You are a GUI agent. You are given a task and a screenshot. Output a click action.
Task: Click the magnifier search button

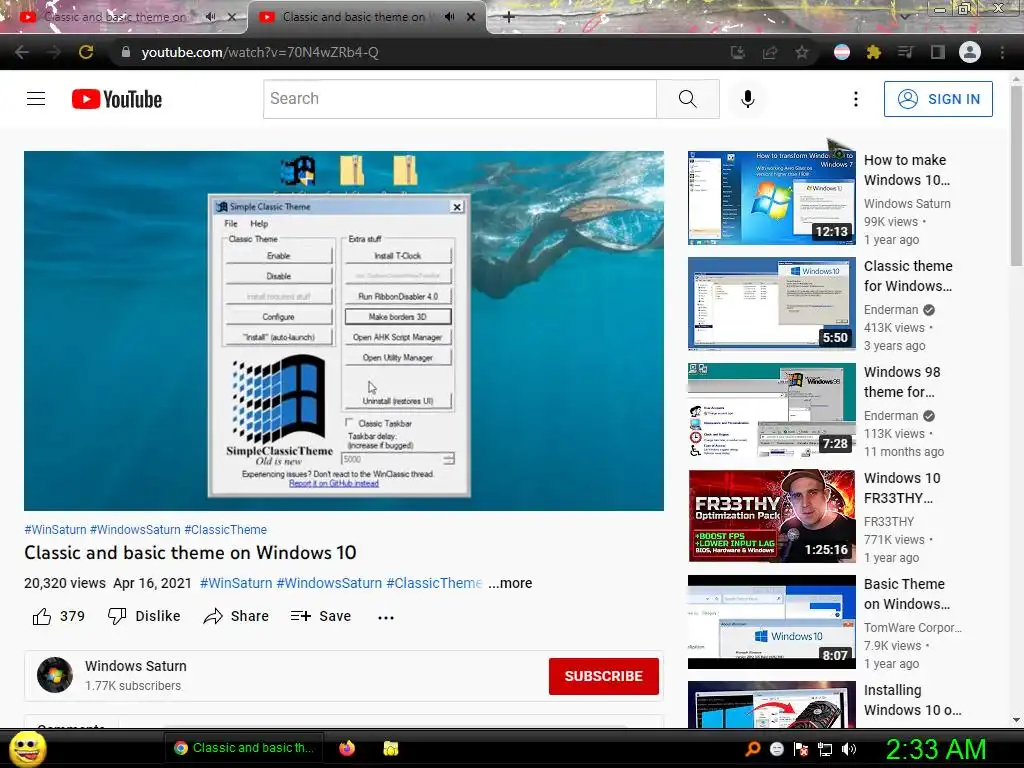coord(687,99)
